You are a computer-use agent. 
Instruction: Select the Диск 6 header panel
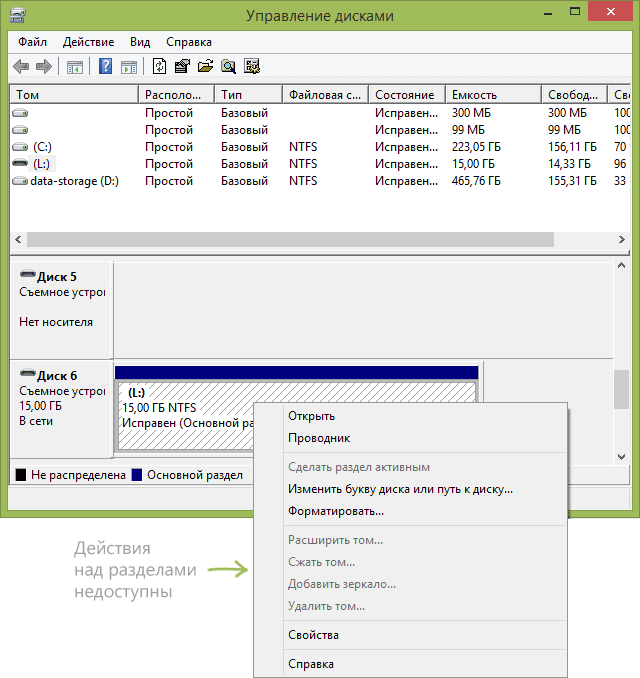tap(61, 409)
